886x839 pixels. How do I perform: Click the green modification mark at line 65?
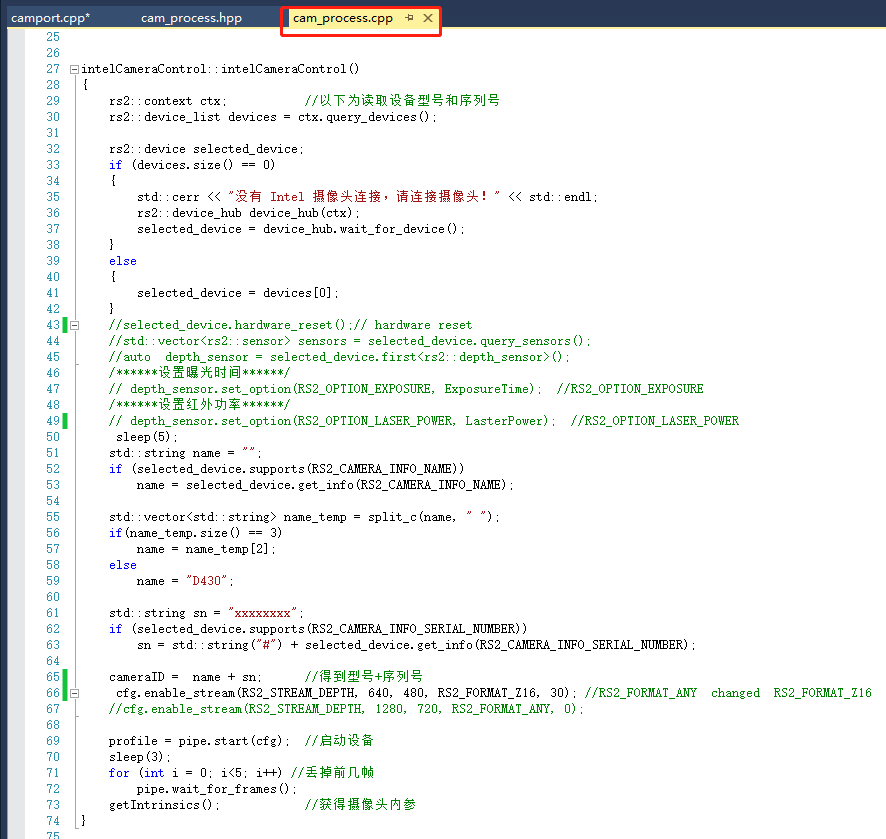(64, 677)
